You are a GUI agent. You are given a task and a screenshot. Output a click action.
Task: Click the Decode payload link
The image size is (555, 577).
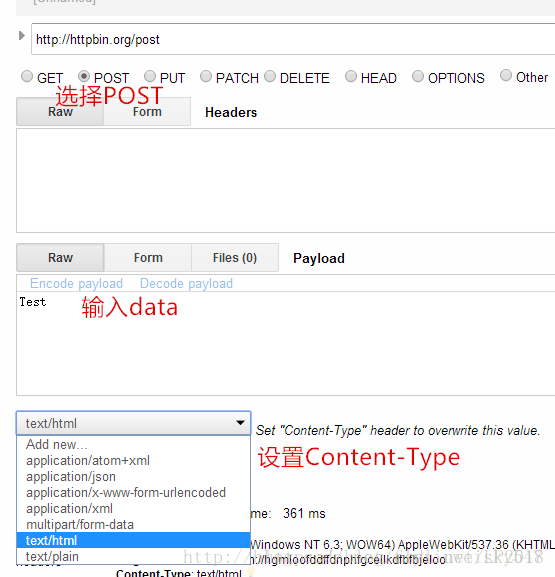click(186, 283)
